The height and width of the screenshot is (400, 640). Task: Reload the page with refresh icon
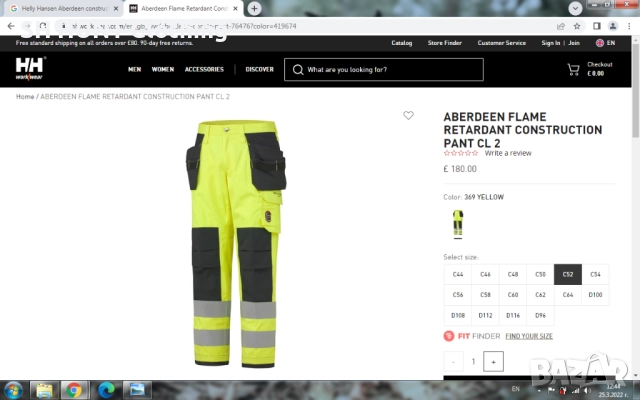pos(43,26)
